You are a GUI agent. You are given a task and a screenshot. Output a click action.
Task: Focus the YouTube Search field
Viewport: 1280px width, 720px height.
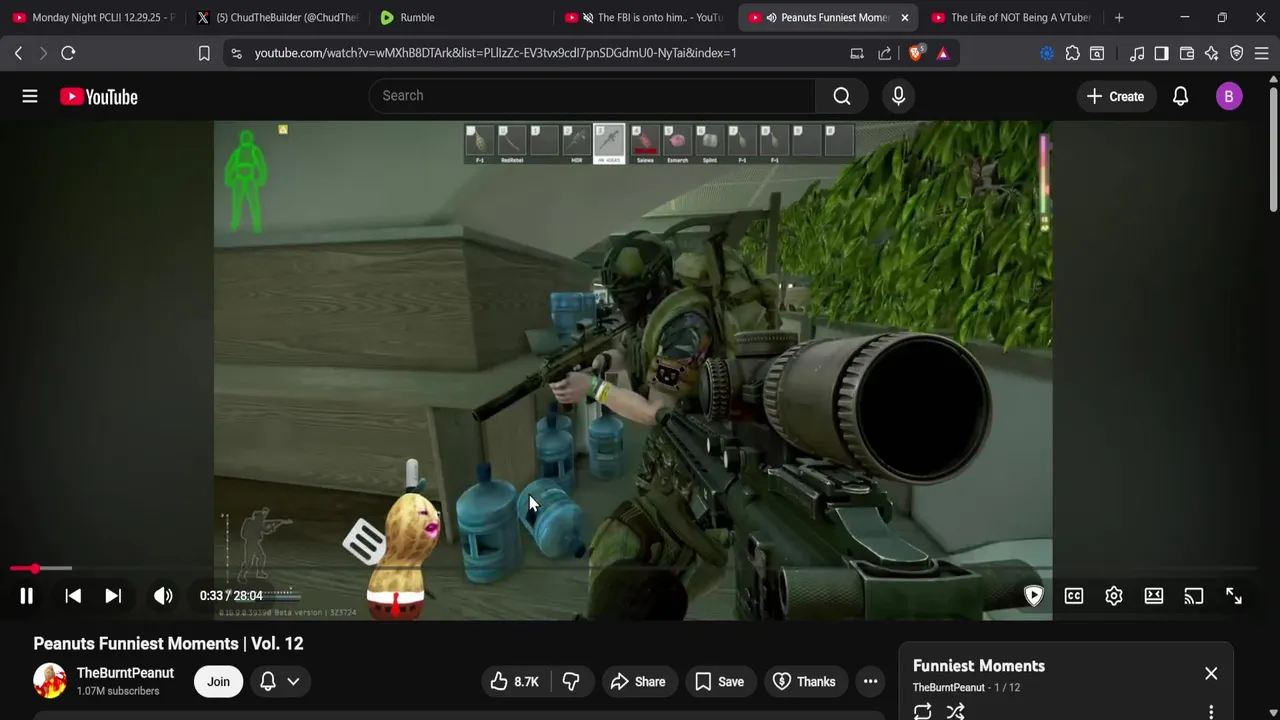[592, 96]
